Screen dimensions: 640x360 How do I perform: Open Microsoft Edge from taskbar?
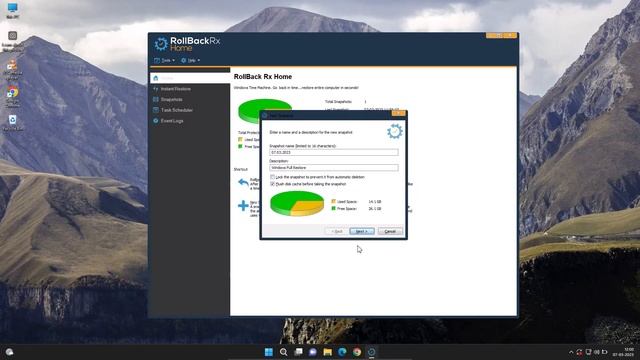click(342, 352)
